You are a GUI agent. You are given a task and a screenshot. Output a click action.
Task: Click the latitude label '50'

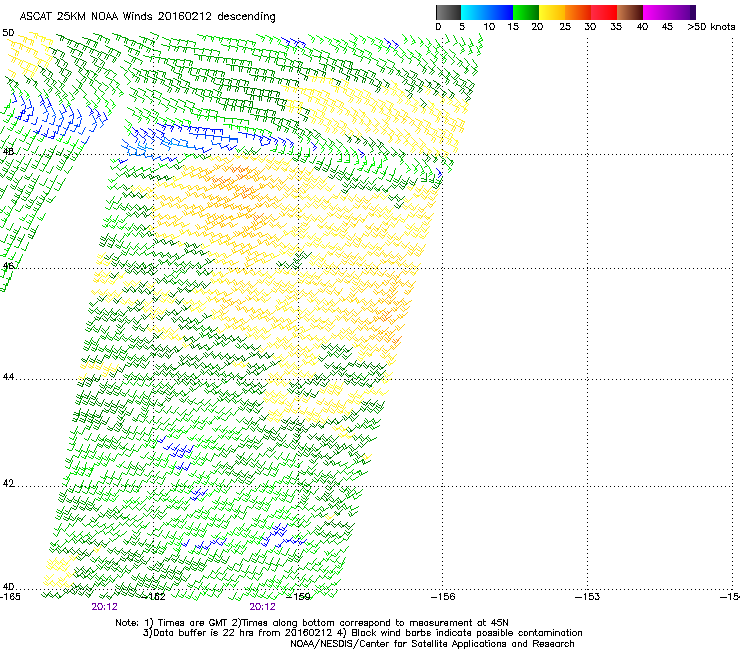(x=8, y=33)
